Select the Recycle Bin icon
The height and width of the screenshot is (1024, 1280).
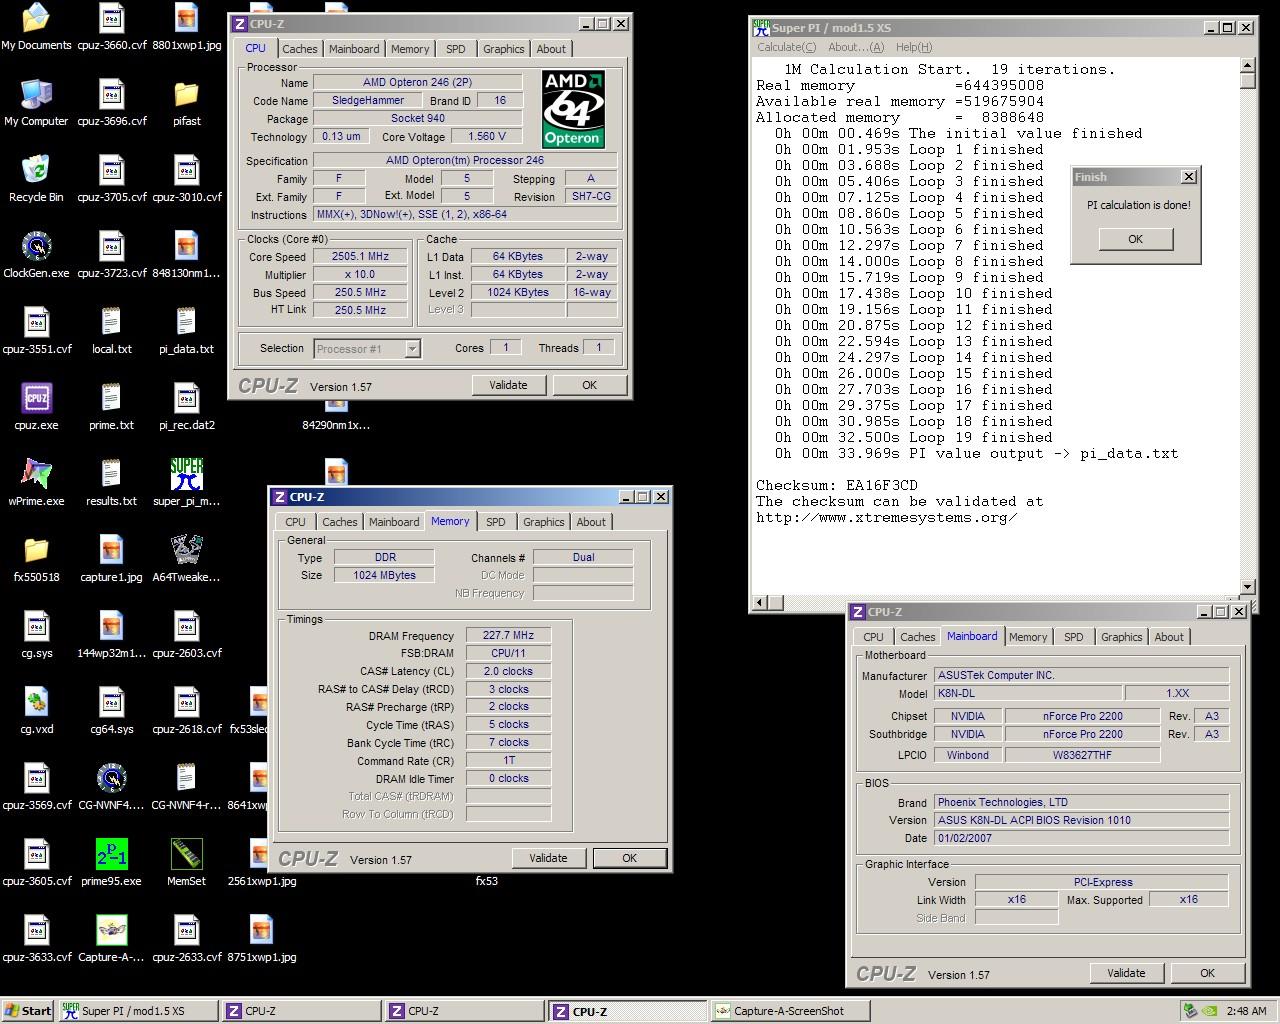pyautogui.click(x=36, y=170)
